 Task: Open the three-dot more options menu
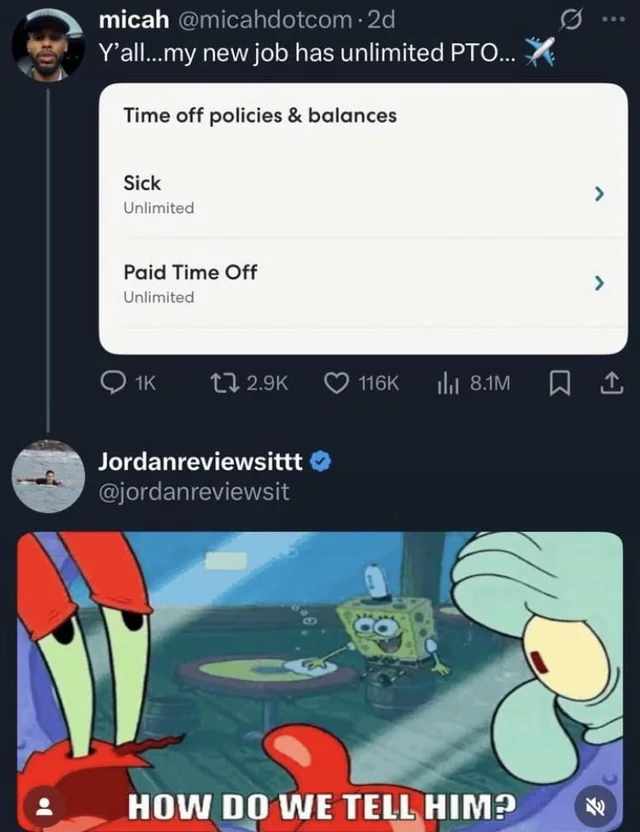(x=614, y=20)
